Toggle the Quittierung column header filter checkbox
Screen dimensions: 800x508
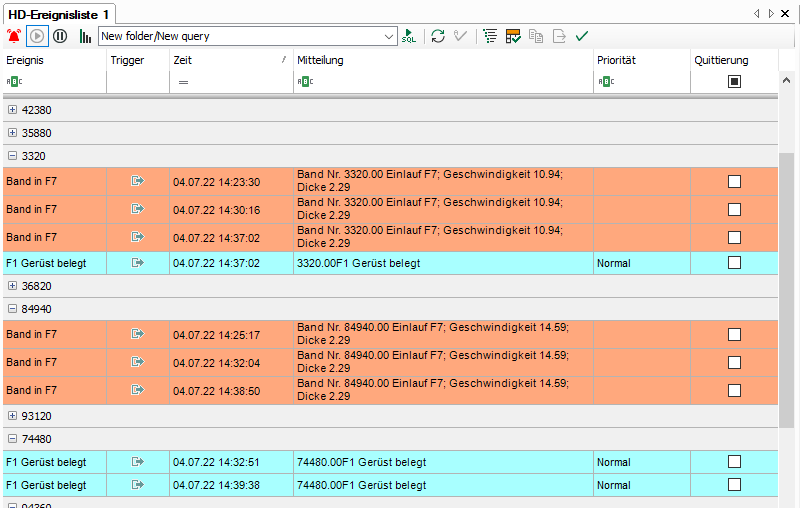(x=734, y=82)
